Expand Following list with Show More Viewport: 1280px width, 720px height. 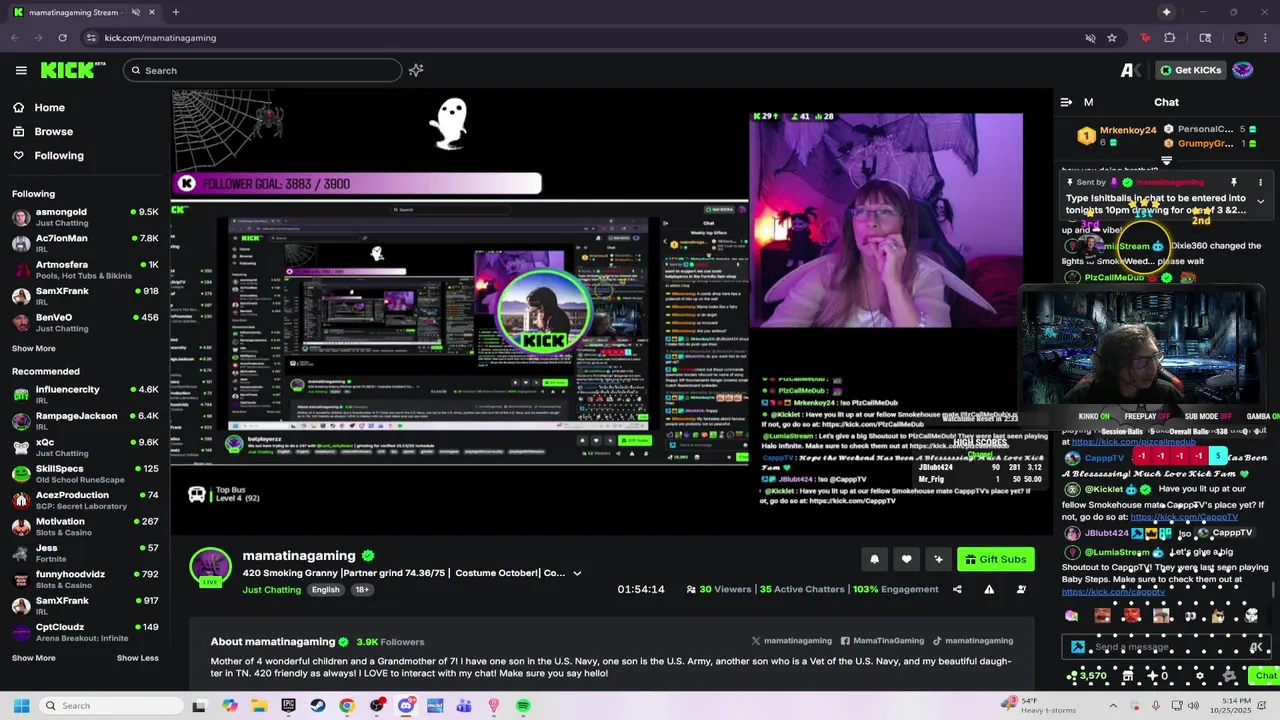point(34,348)
